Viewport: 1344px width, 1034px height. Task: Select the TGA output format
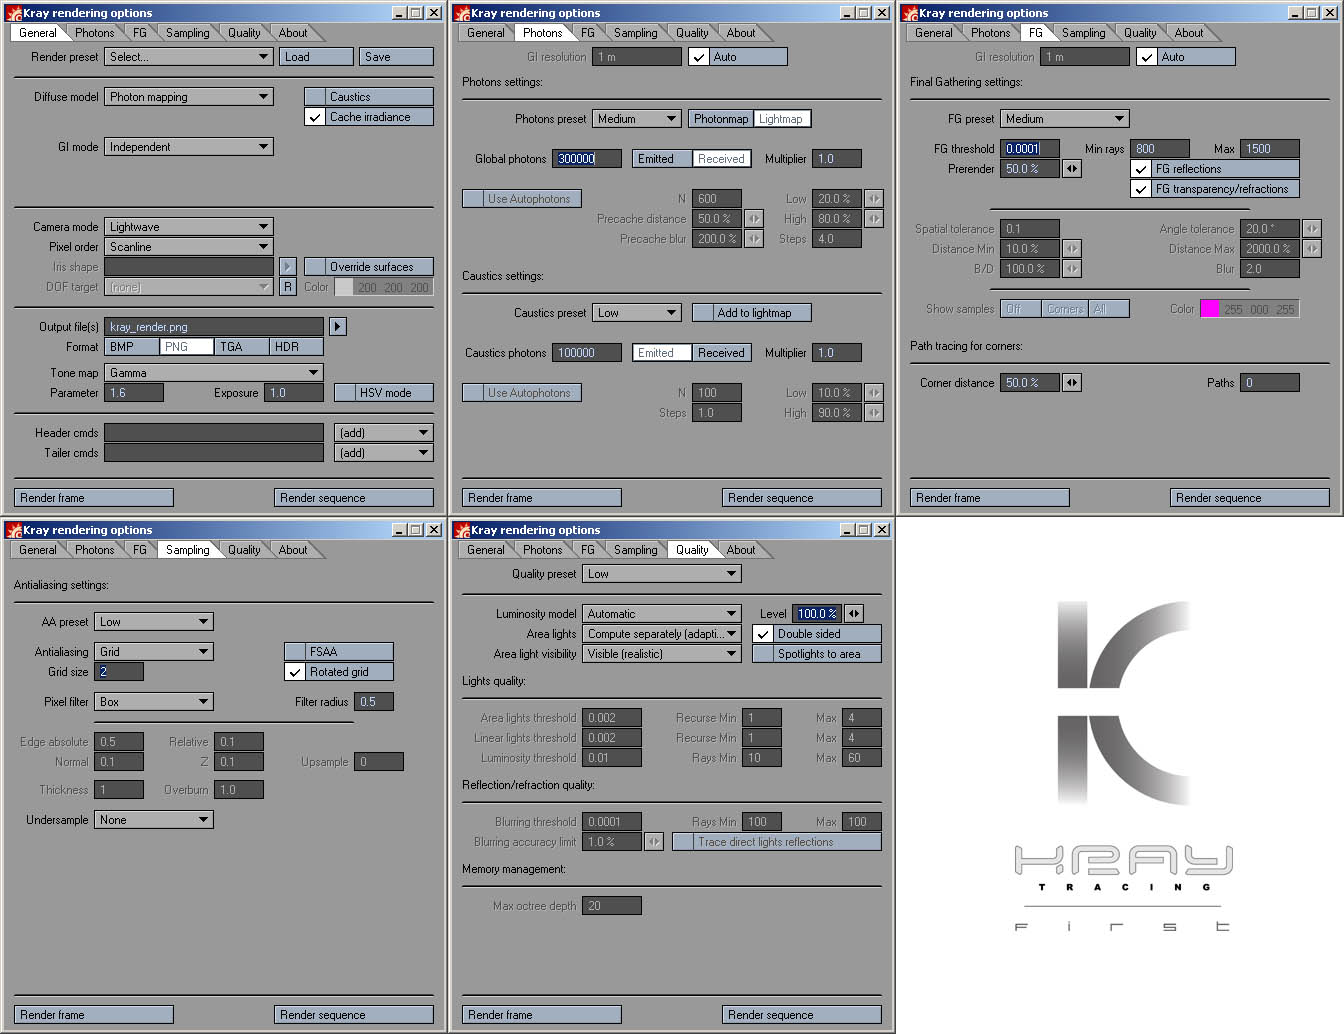point(241,346)
